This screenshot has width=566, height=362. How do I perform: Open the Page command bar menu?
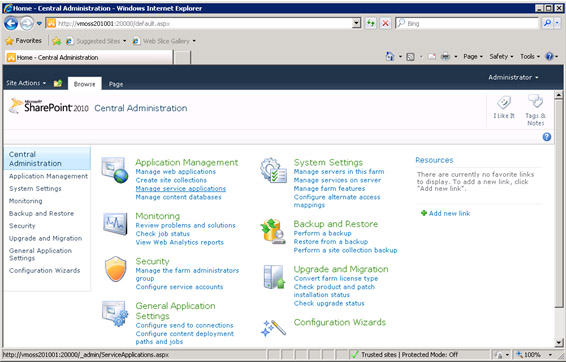(x=473, y=57)
